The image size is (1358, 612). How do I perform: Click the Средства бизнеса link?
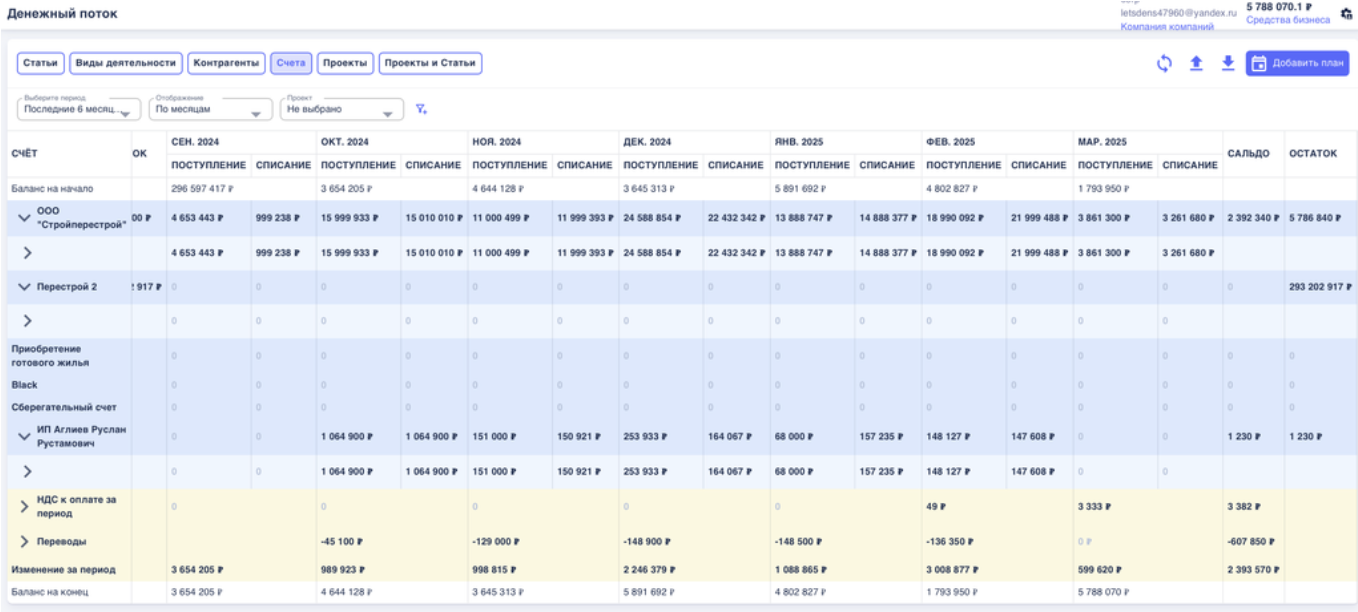coord(1287,20)
